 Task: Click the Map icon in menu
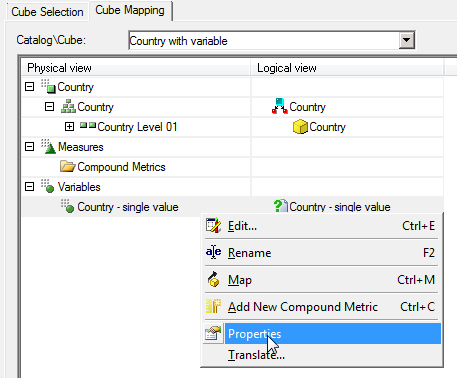coord(213,279)
